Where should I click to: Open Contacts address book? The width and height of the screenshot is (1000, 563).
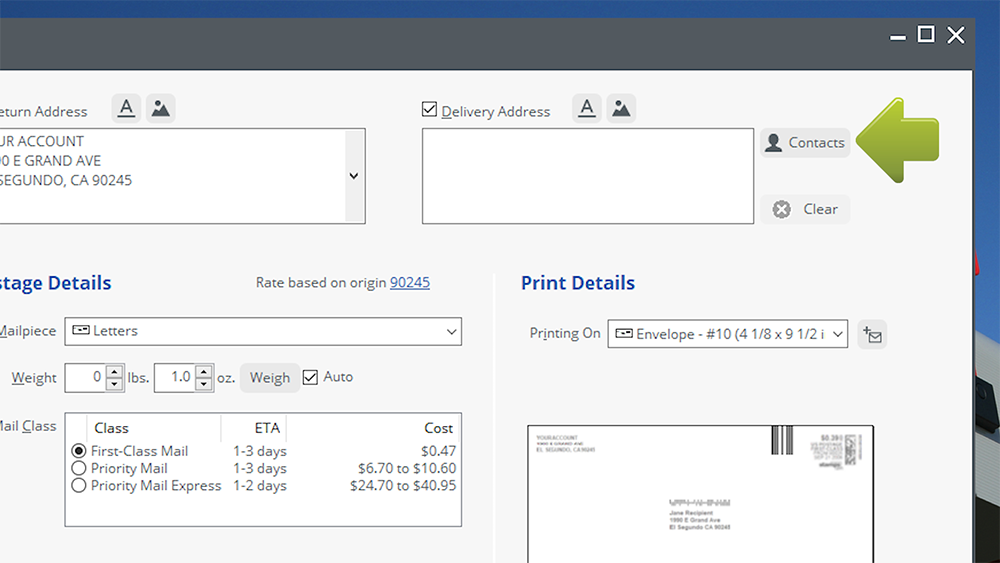pyautogui.click(x=805, y=143)
